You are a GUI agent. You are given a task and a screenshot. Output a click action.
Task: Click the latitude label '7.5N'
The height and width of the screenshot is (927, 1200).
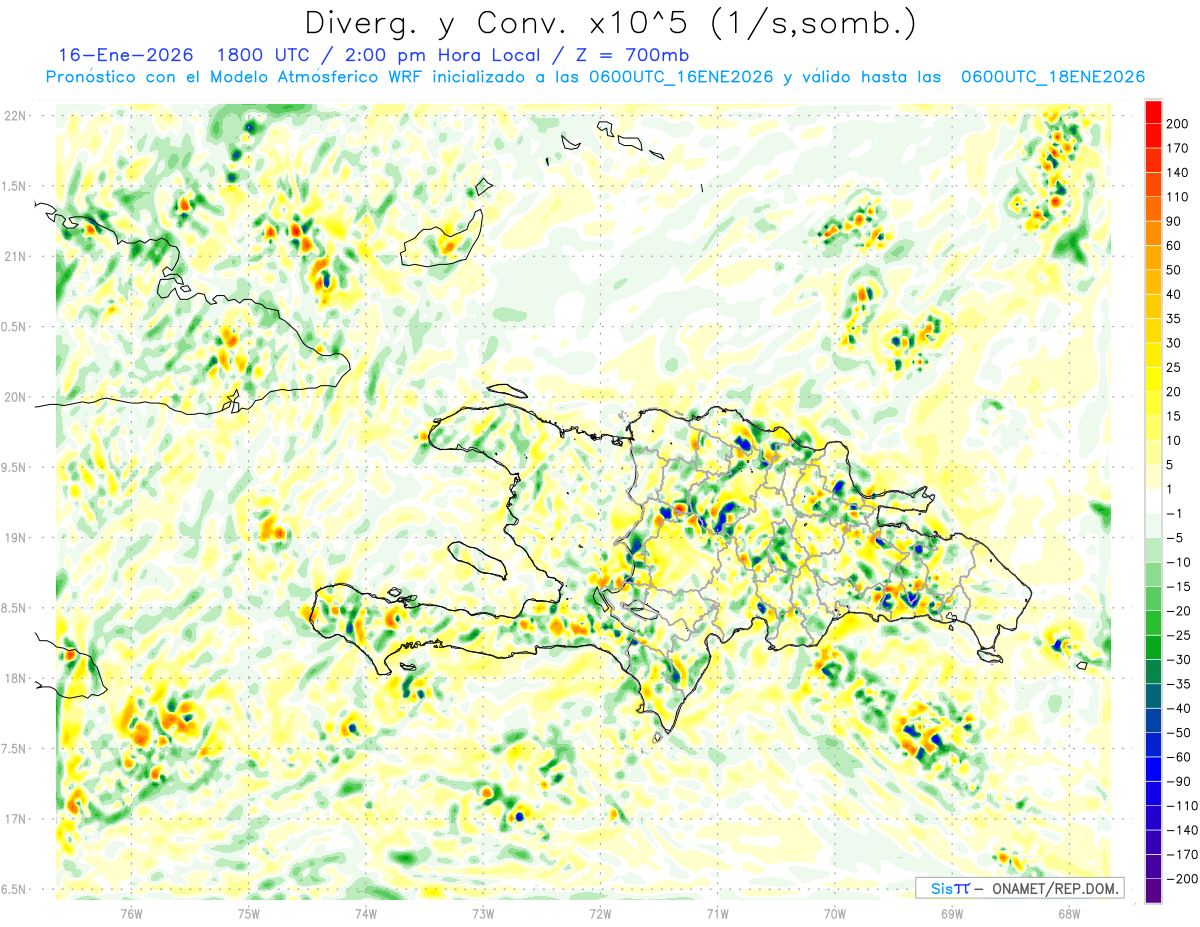tap(15, 749)
